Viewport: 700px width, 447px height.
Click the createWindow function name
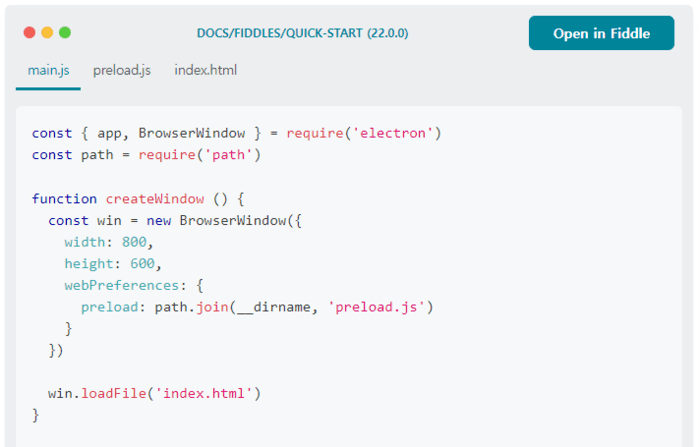(x=155, y=199)
